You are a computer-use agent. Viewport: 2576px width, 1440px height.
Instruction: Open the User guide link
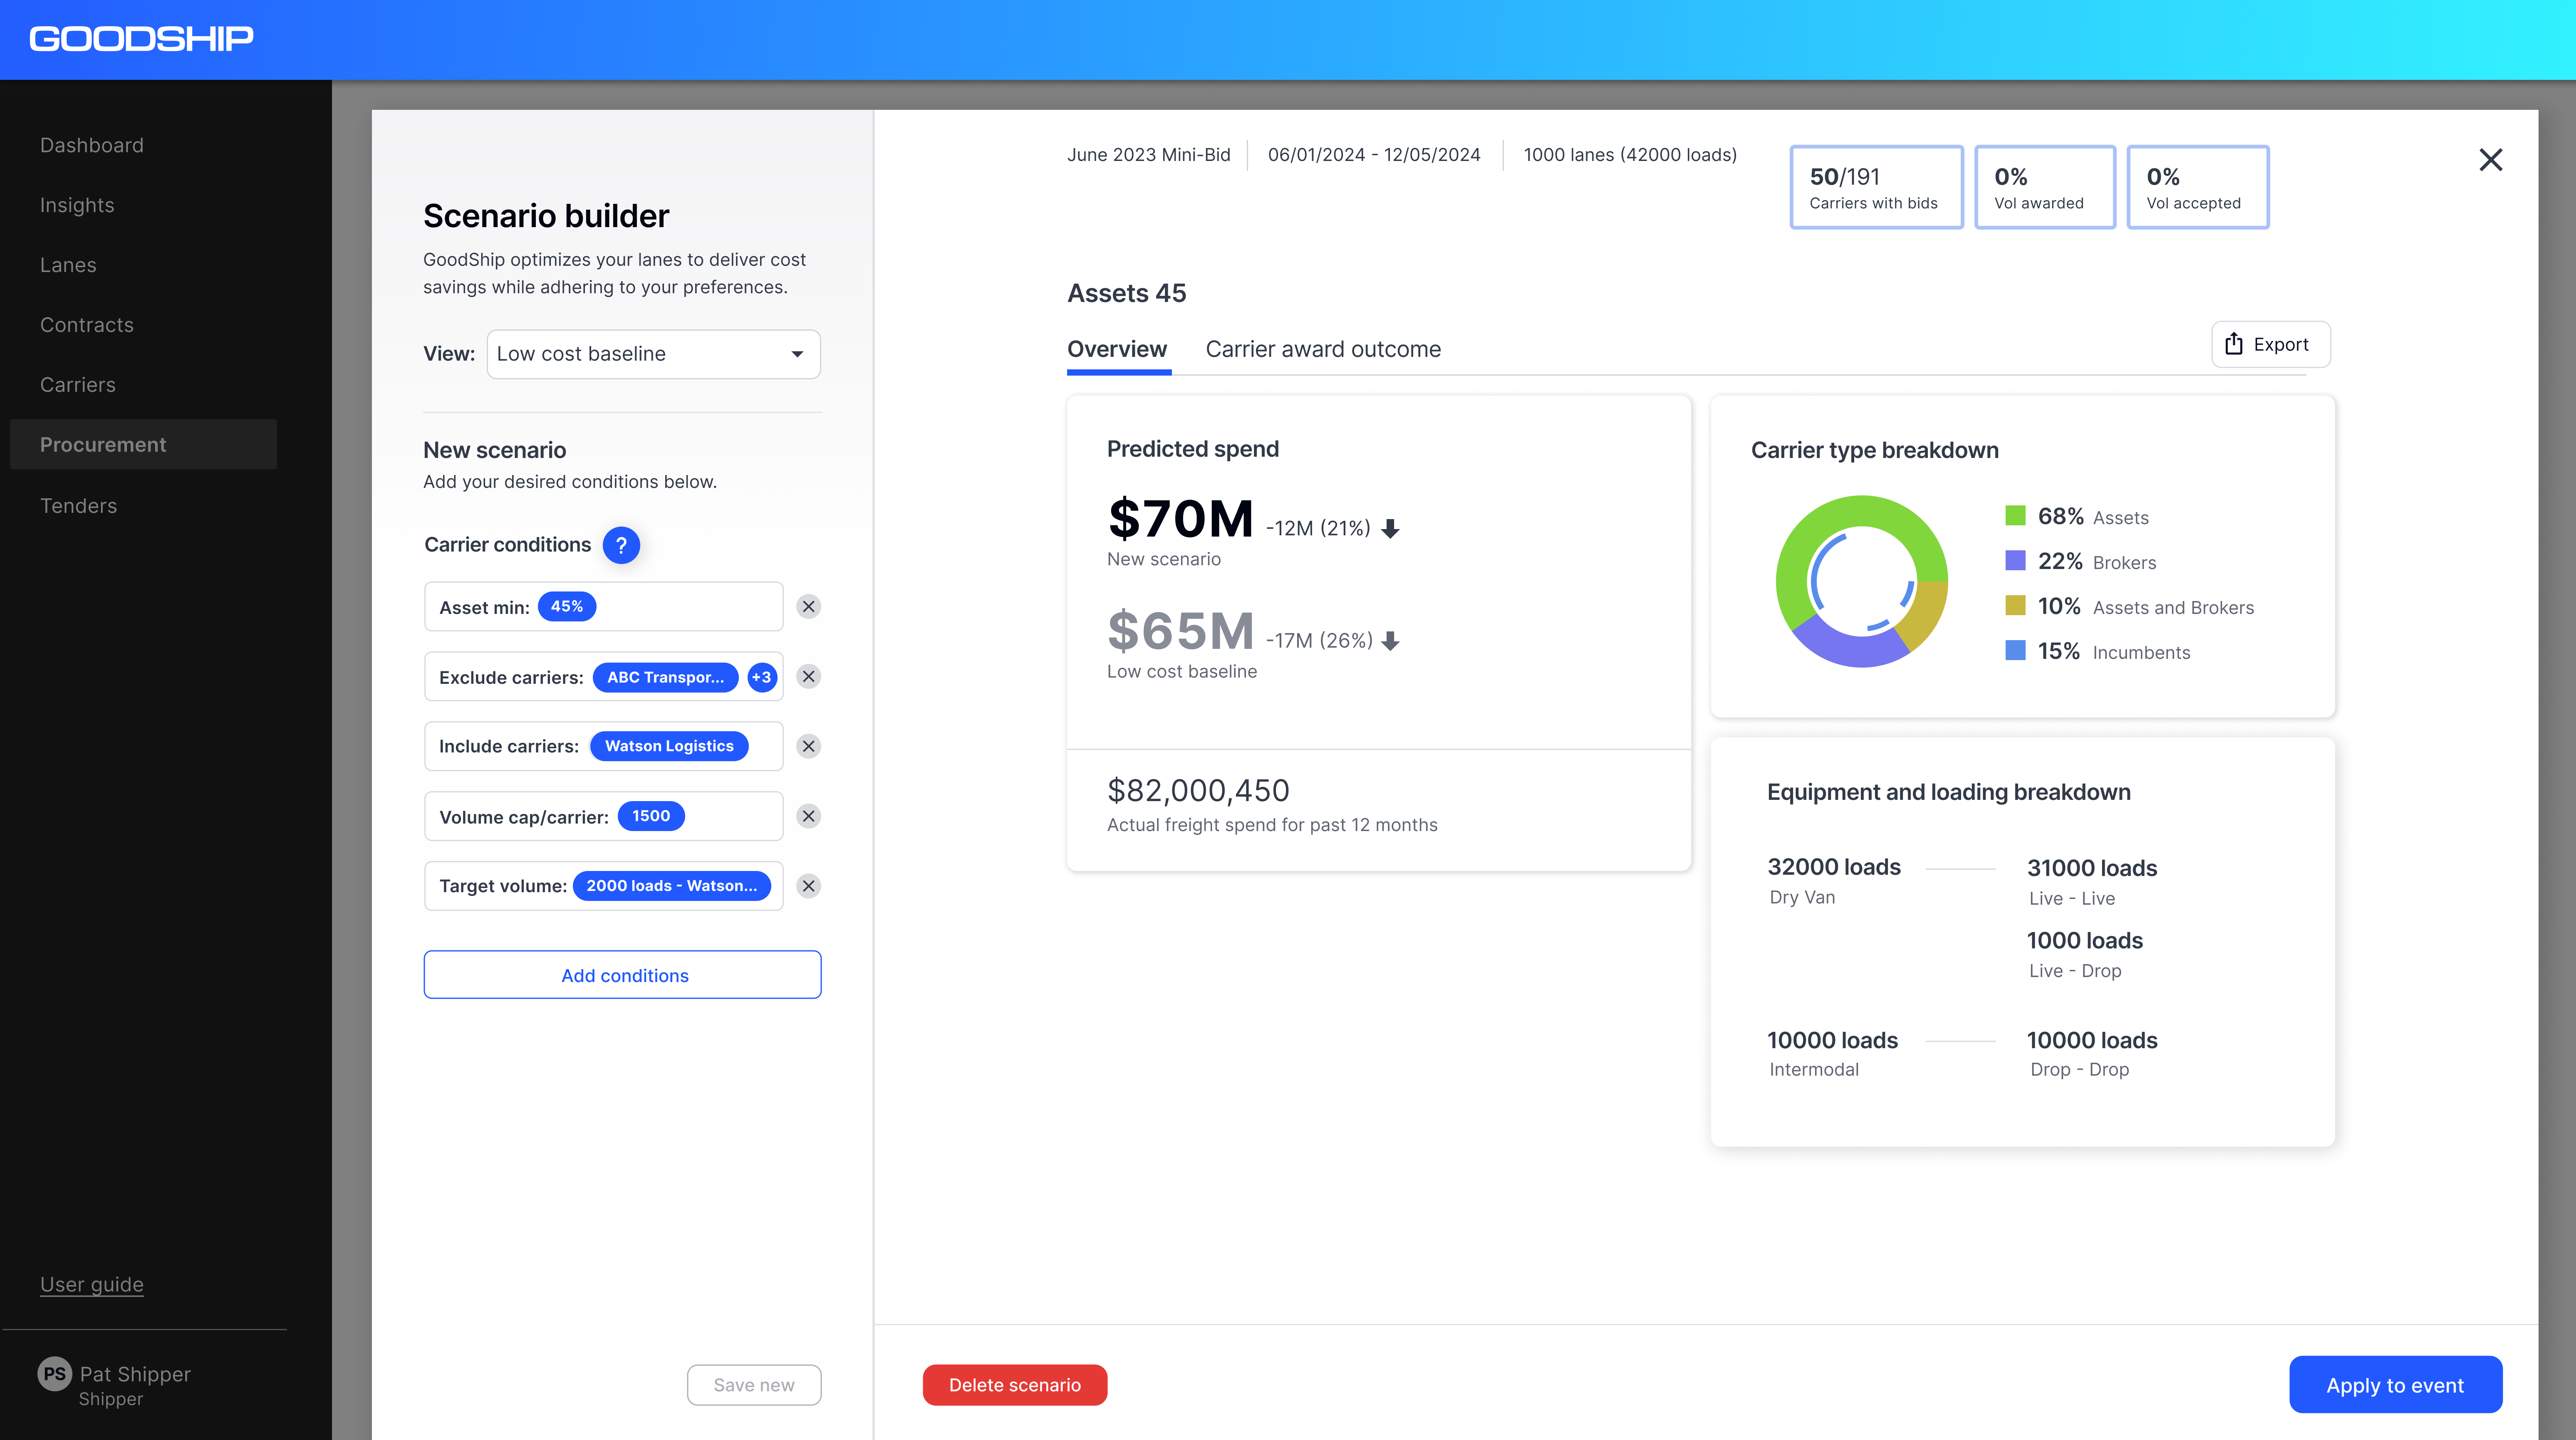tap(92, 1285)
